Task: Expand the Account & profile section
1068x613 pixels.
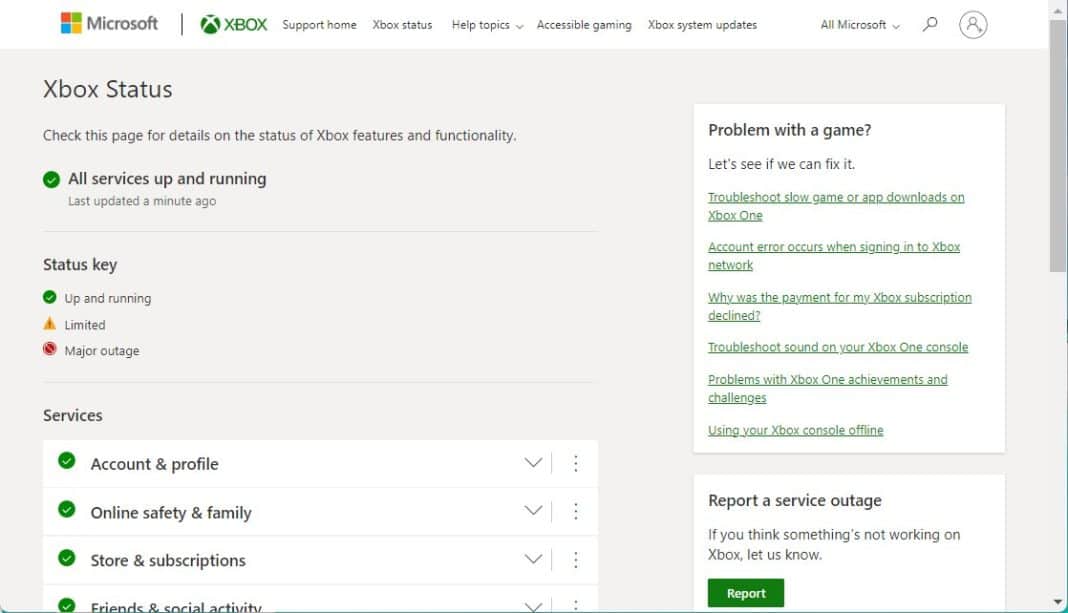Action: coord(533,462)
